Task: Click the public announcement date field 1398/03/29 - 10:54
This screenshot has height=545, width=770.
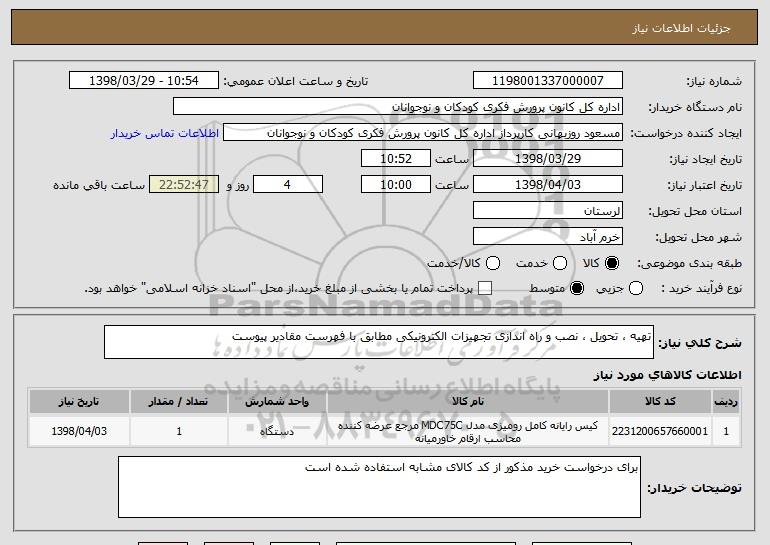Action: coord(144,81)
